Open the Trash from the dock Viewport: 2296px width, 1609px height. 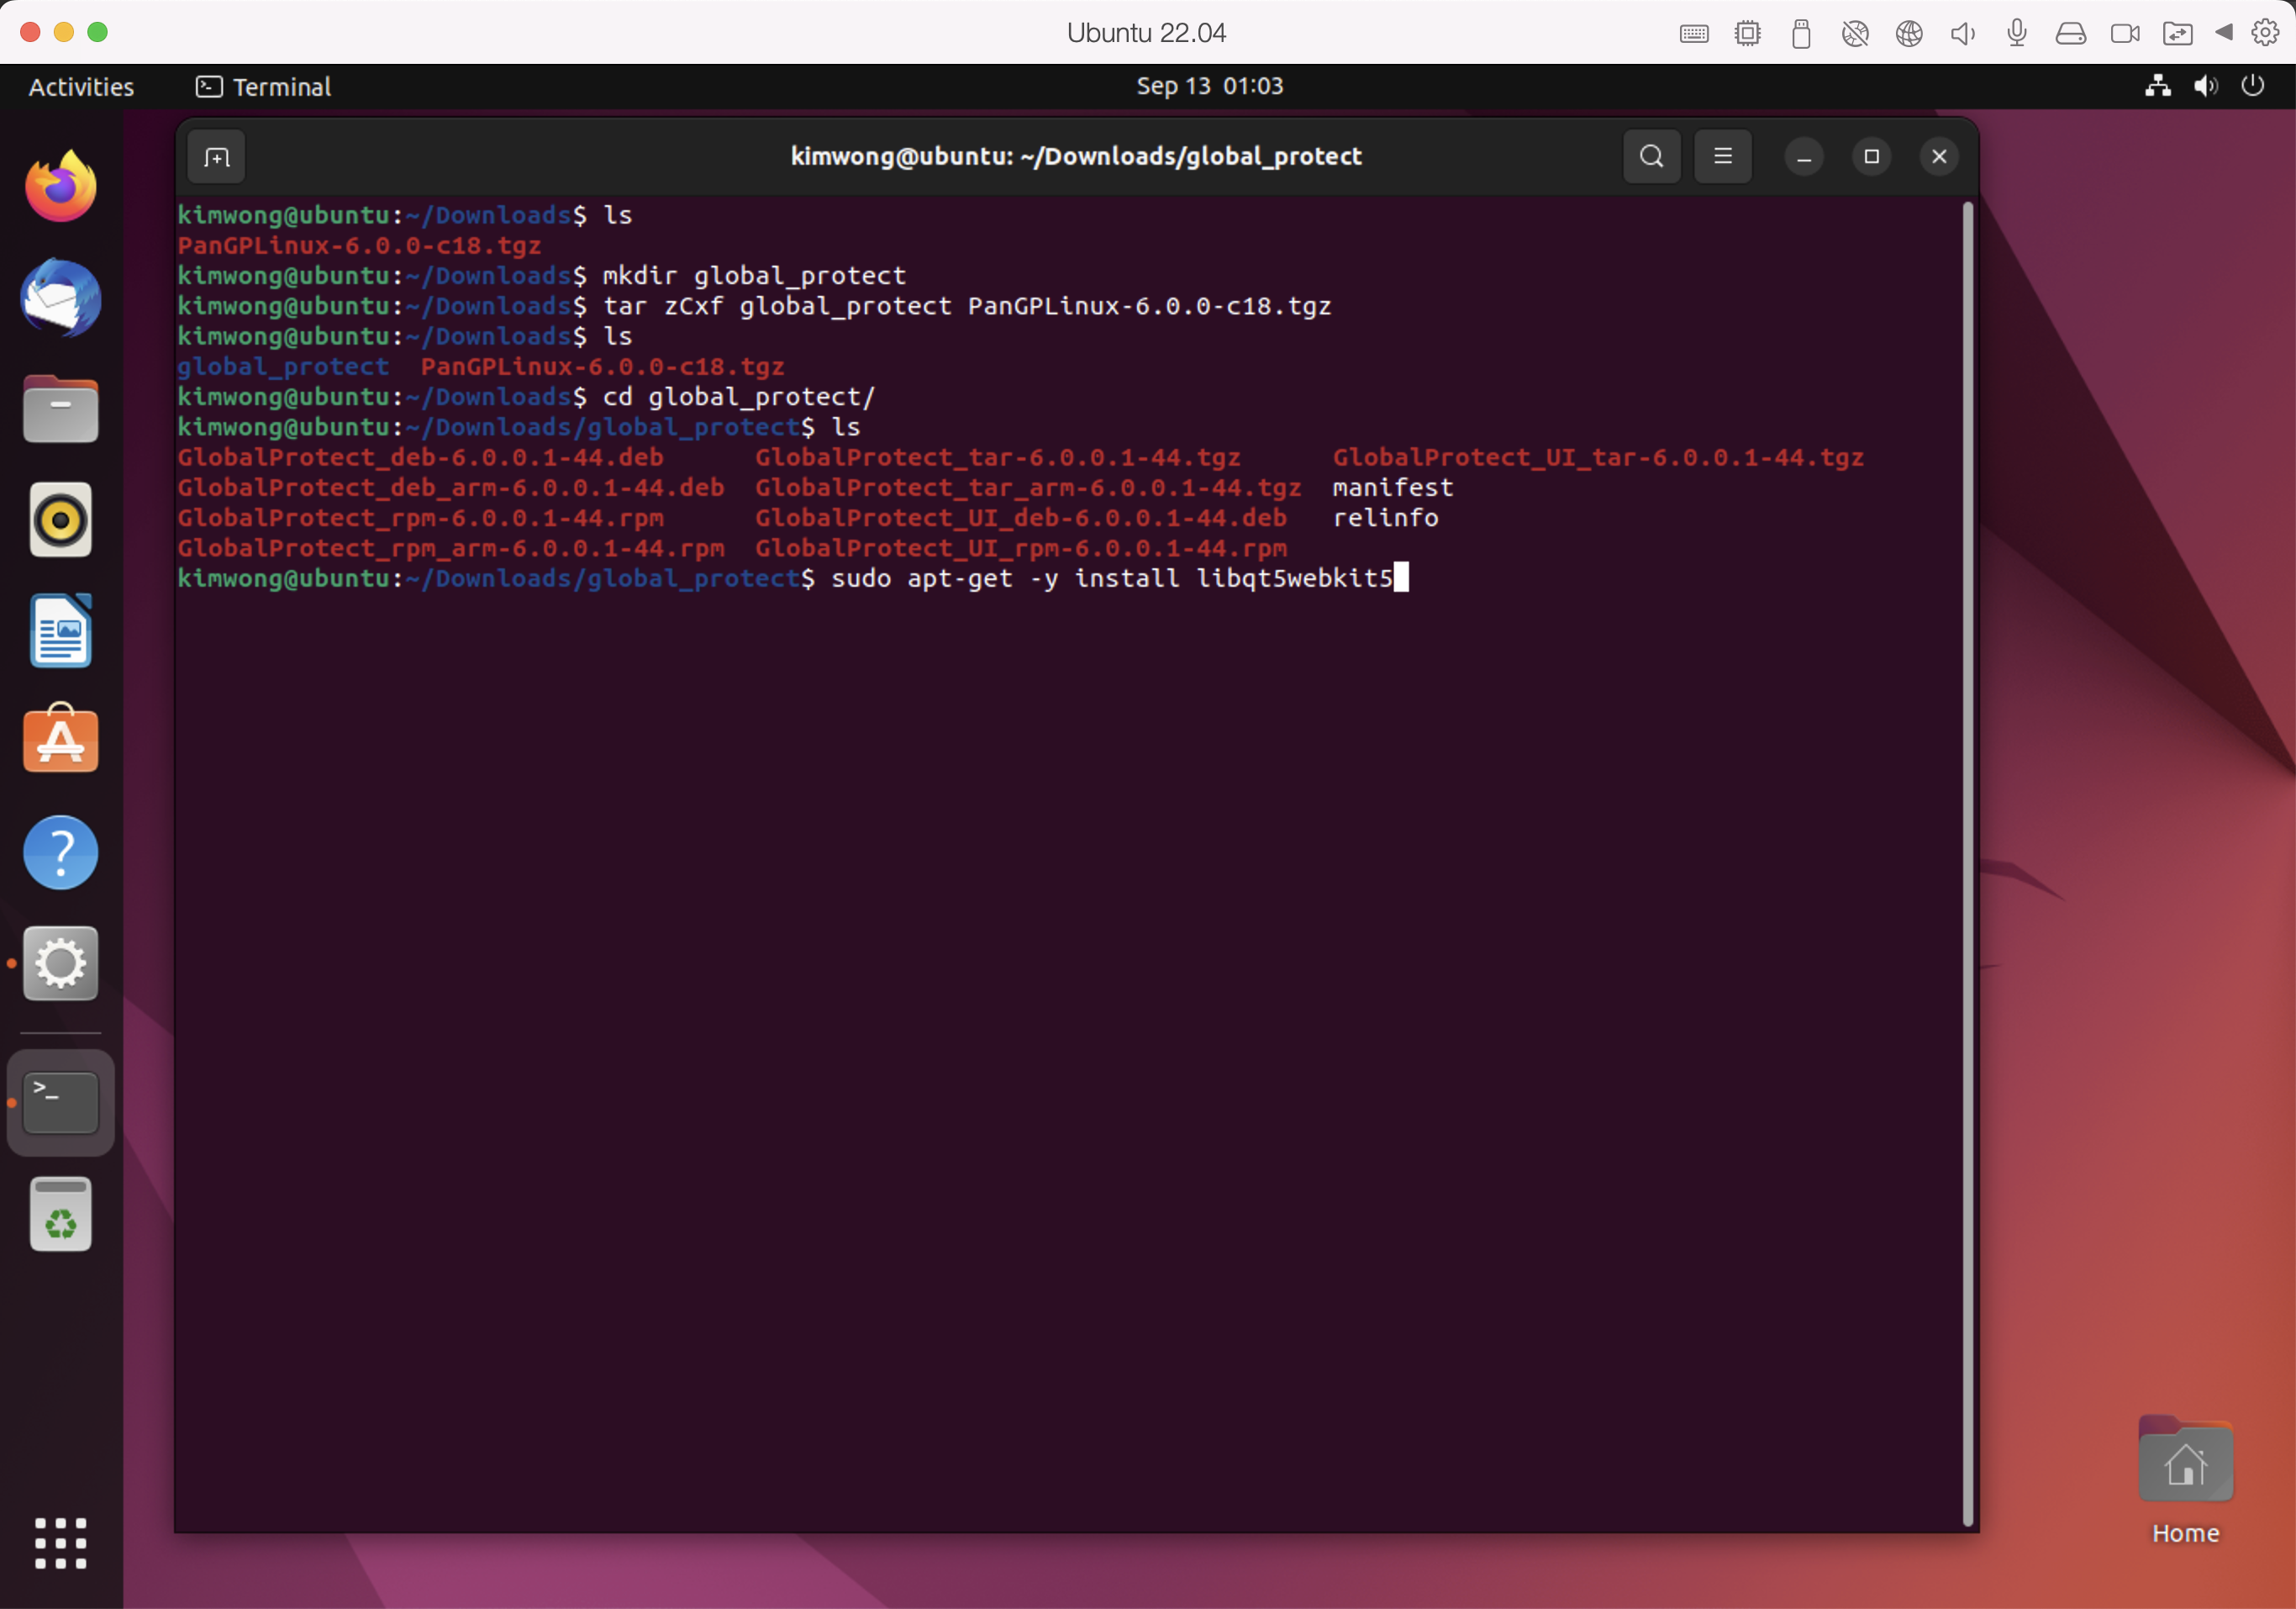tap(61, 1214)
